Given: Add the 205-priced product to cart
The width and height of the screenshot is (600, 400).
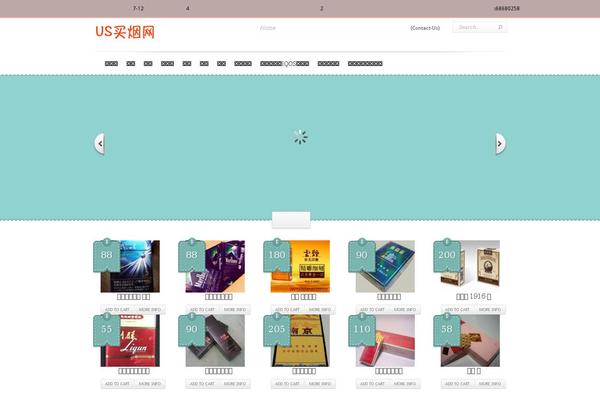Looking at the screenshot, I should point(287,384).
